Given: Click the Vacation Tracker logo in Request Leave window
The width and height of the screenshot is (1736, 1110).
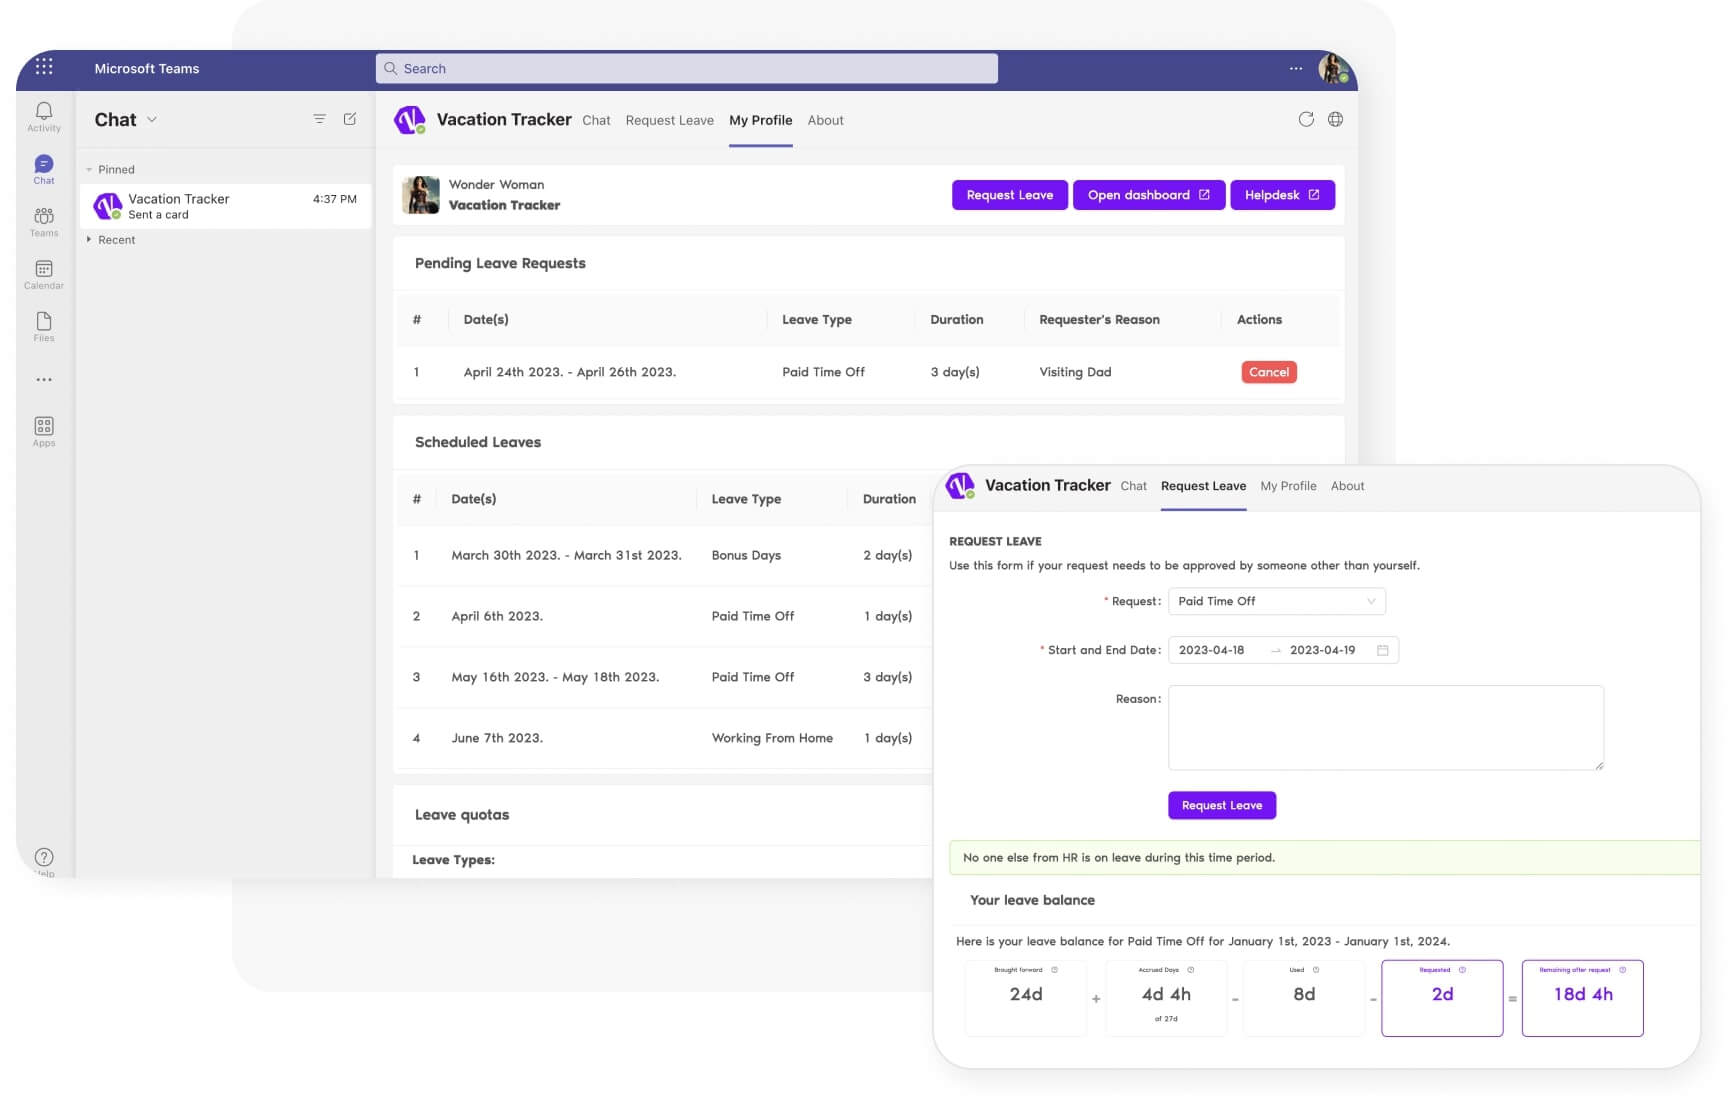Looking at the screenshot, I should pyautogui.click(x=960, y=486).
